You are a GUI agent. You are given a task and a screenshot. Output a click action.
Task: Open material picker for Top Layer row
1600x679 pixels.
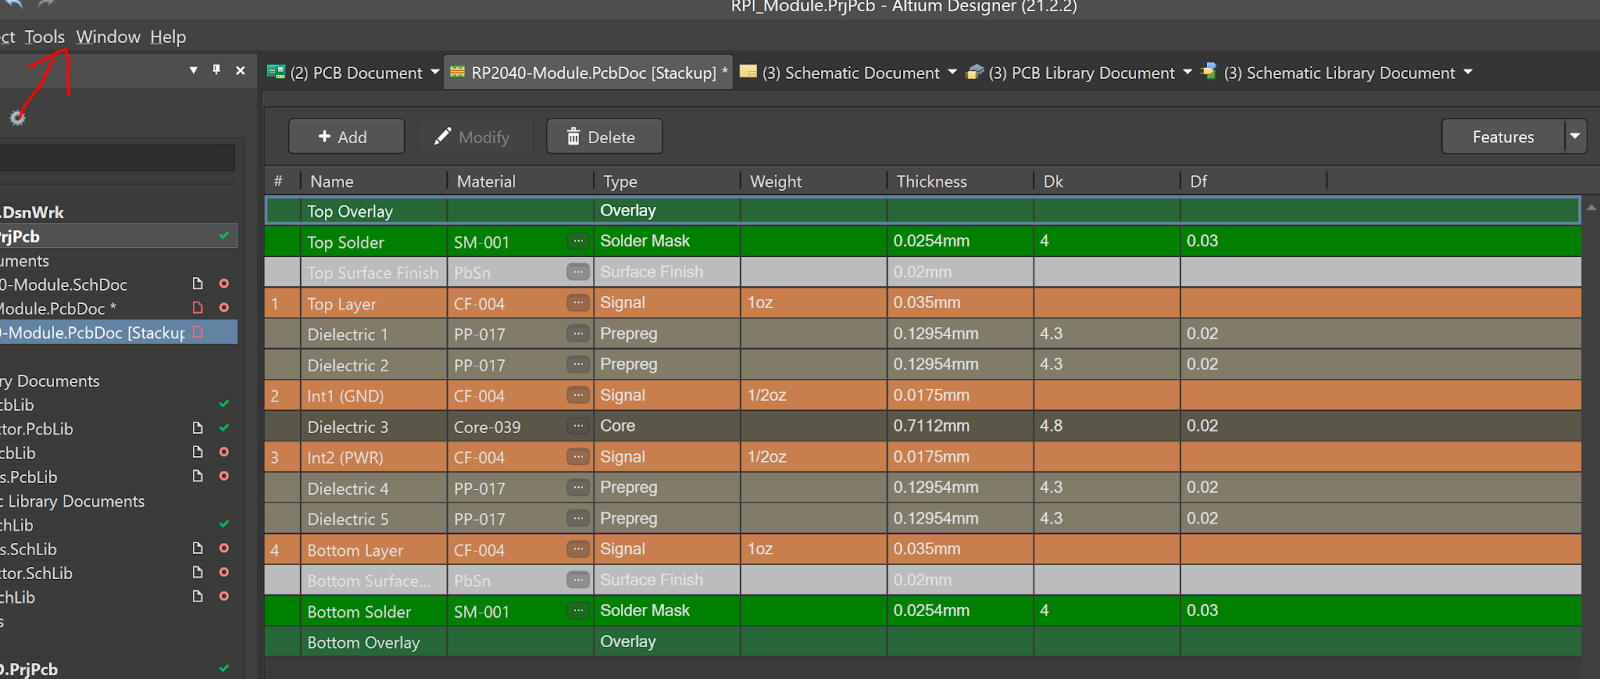click(578, 303)
